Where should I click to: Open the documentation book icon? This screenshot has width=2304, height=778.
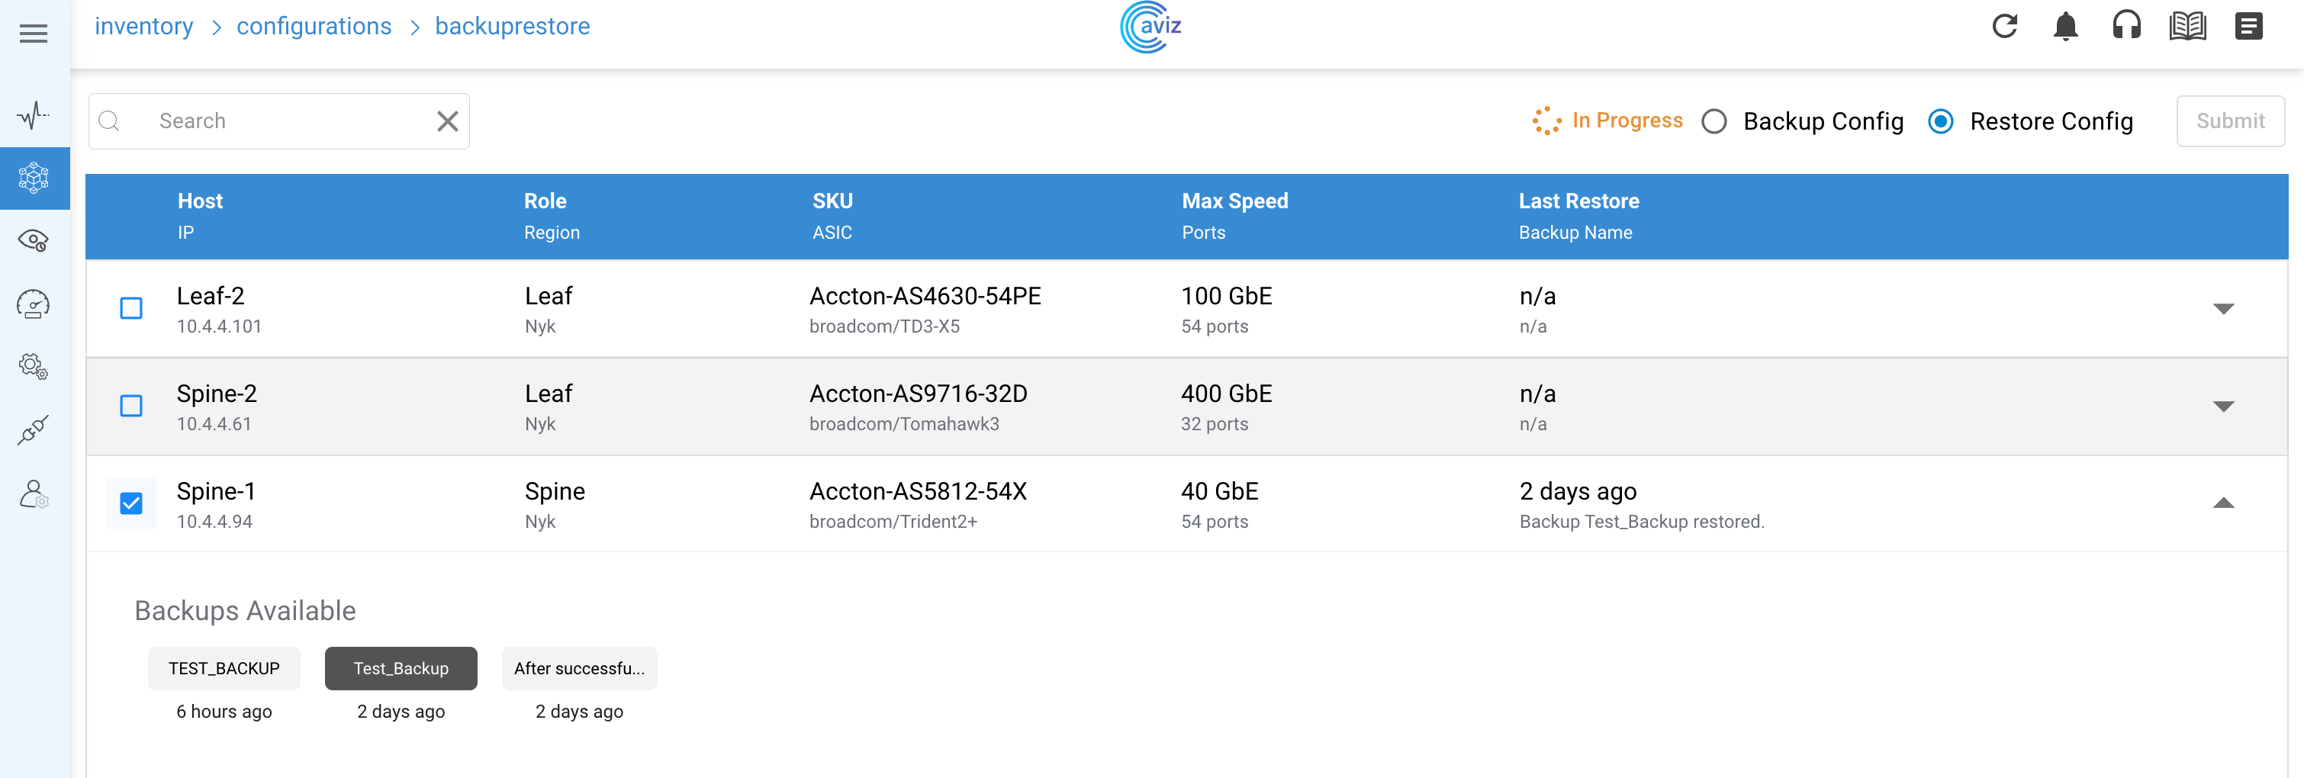[x=2187, y=26]
